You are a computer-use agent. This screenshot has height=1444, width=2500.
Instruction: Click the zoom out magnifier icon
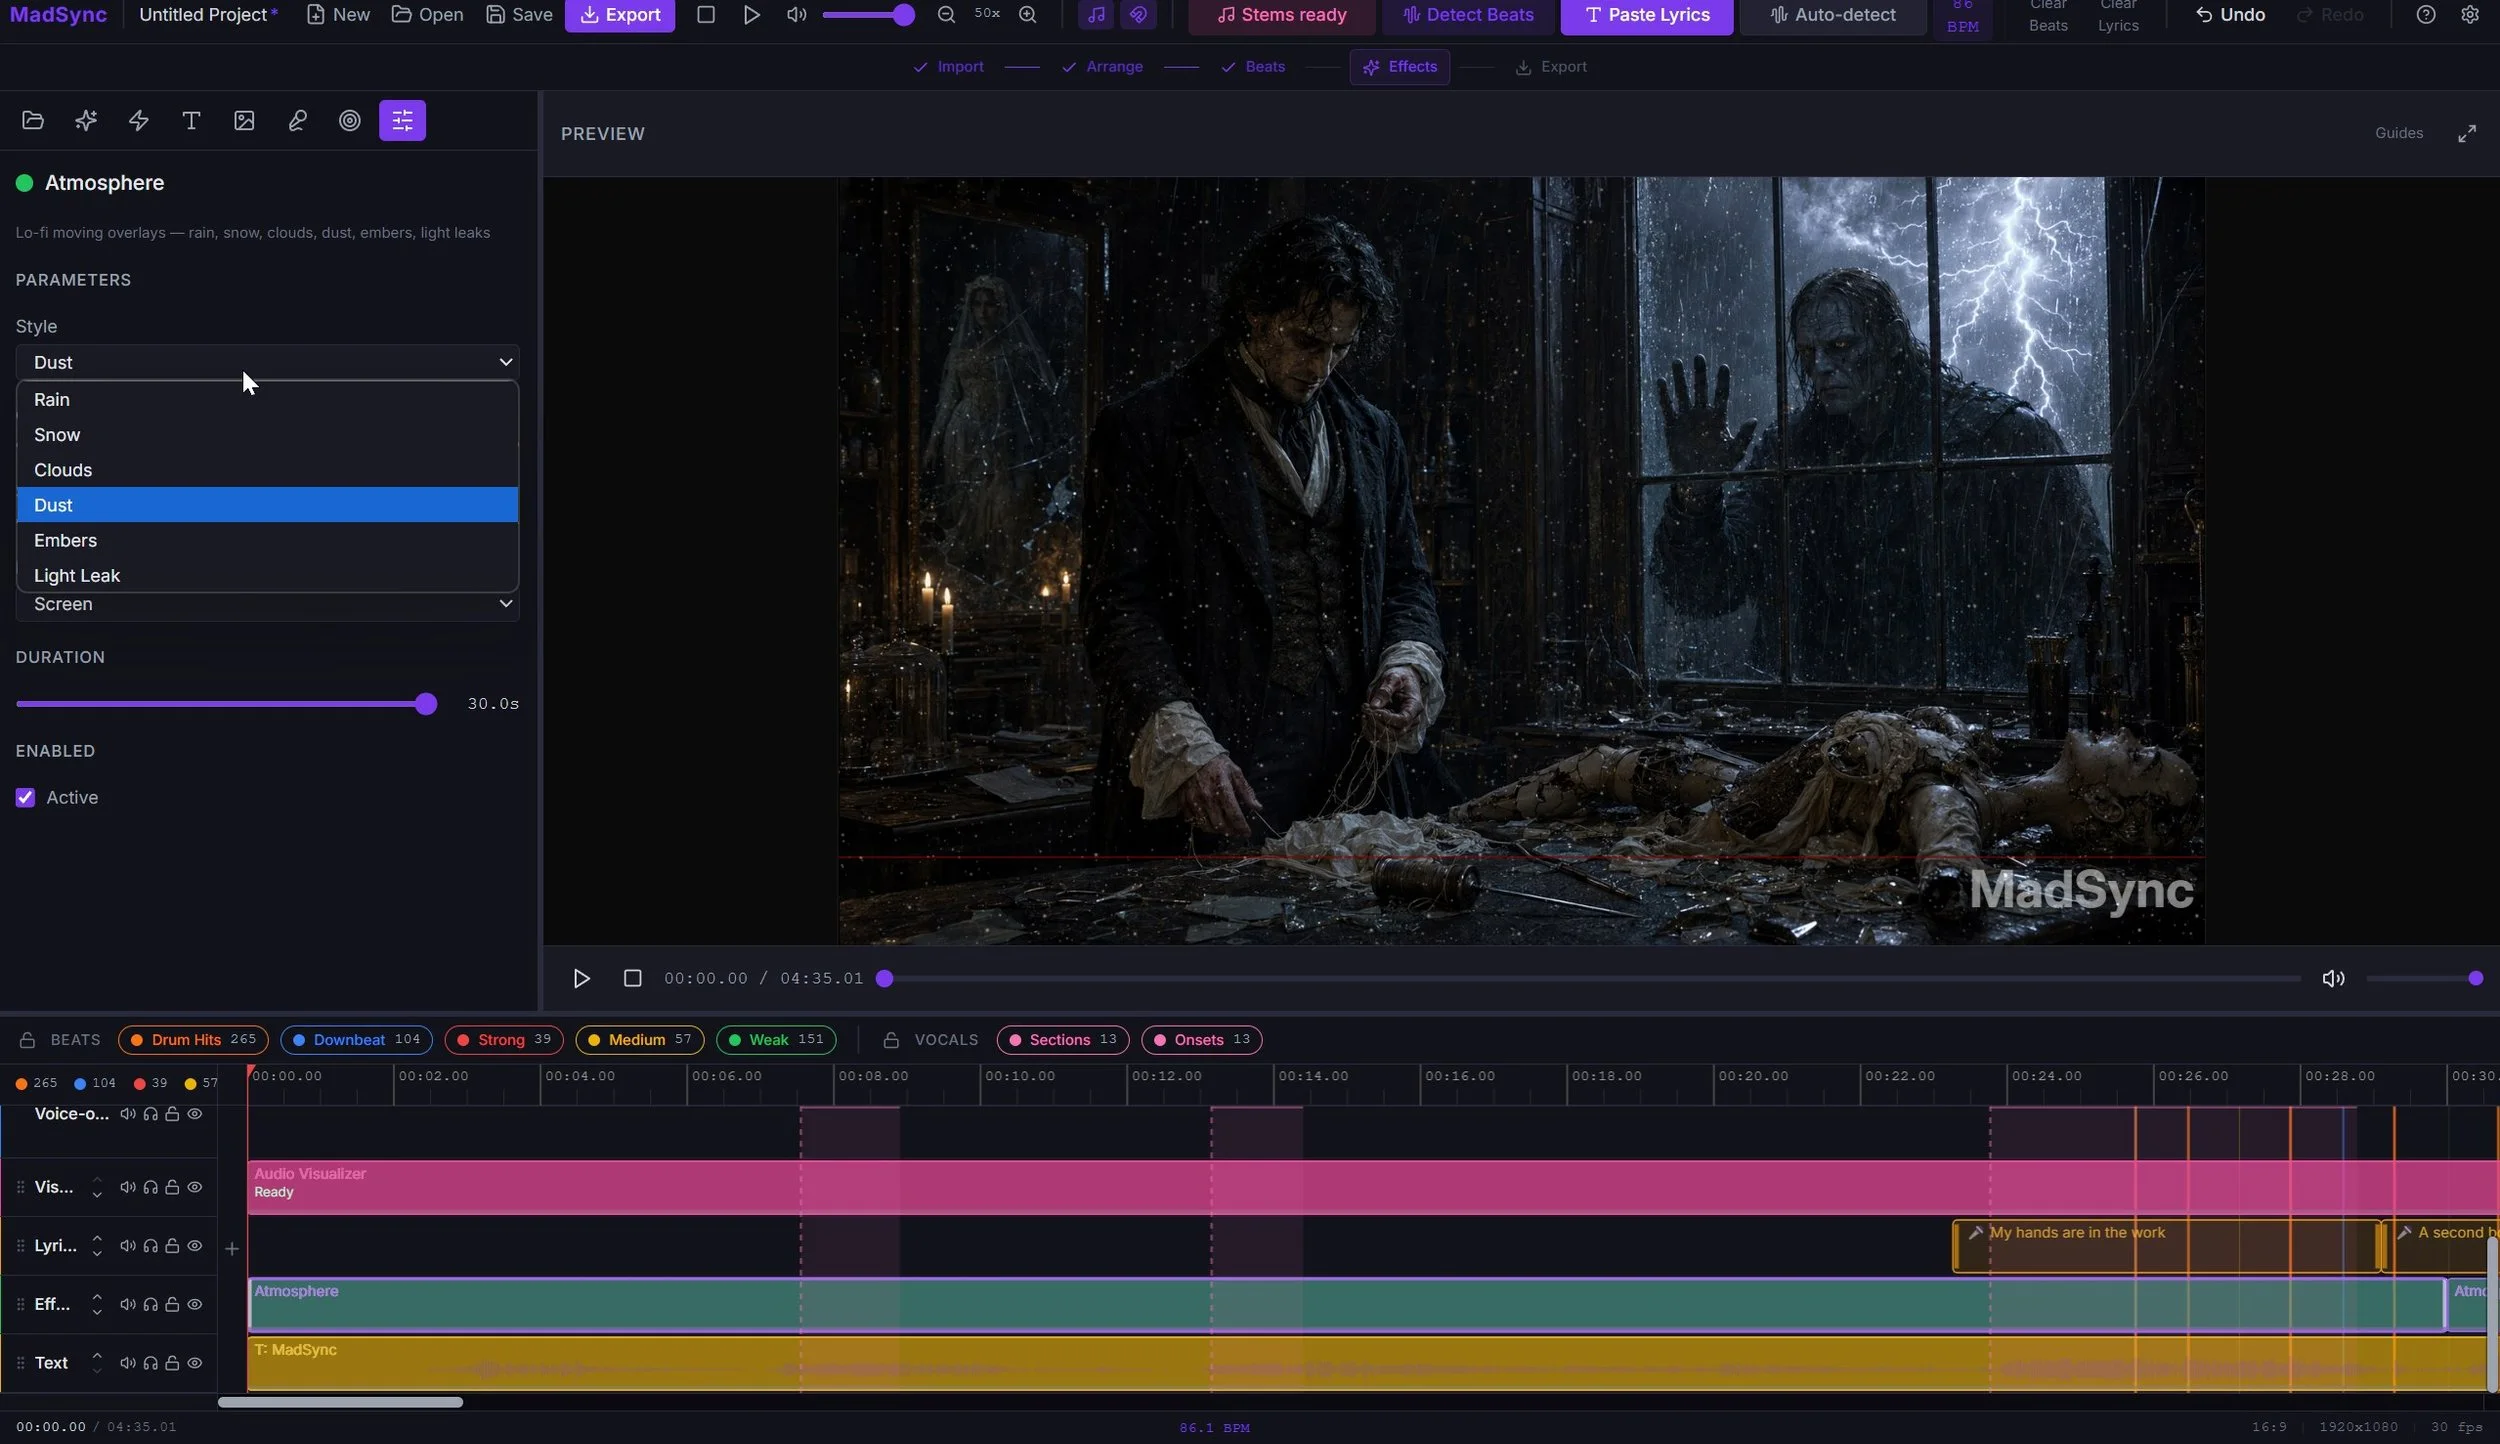tap(946, 15)
